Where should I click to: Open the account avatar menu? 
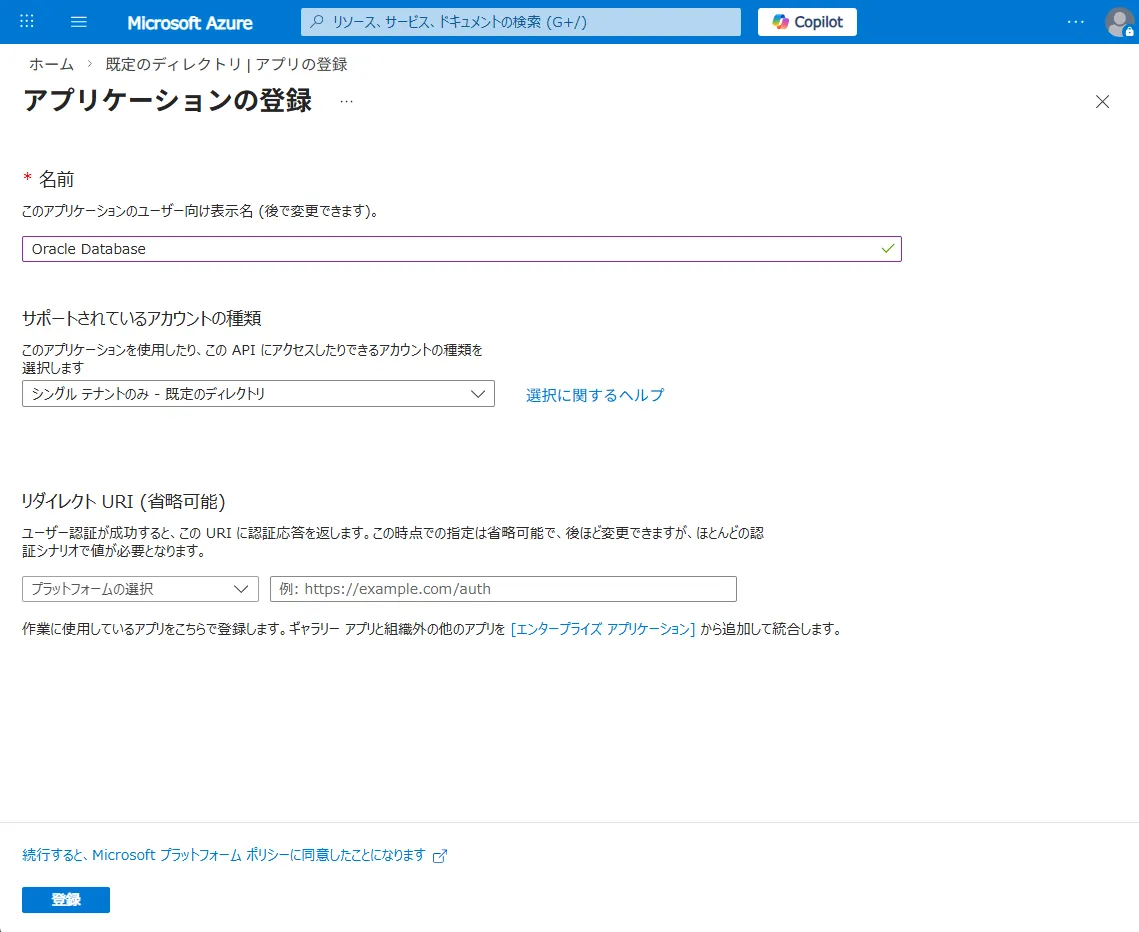click(1118, 21)
